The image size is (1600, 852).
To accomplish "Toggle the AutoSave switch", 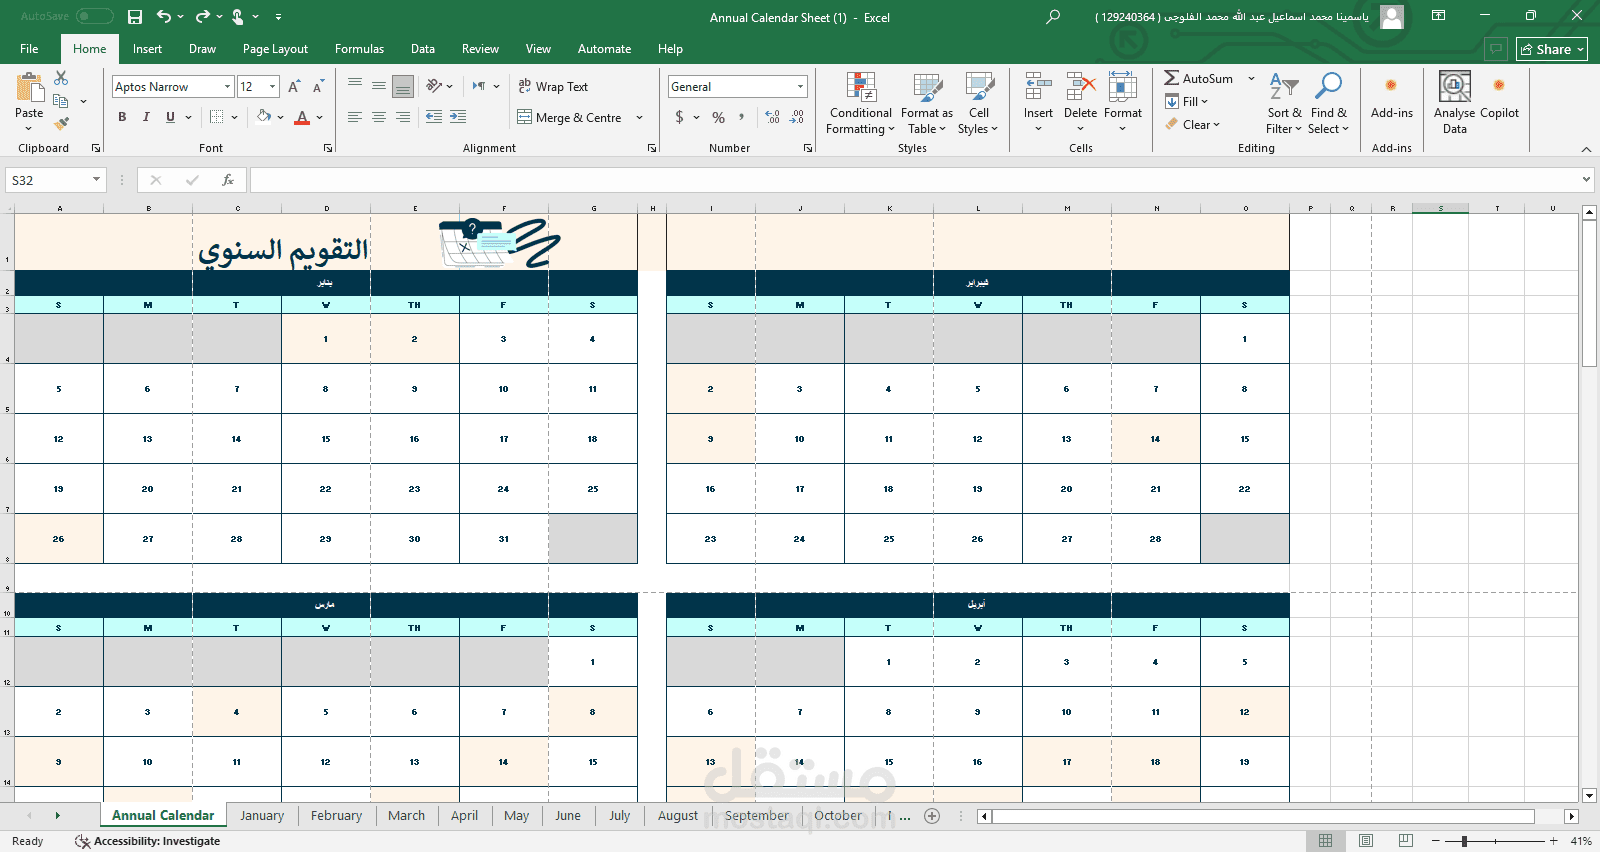I will coord(94,17).
